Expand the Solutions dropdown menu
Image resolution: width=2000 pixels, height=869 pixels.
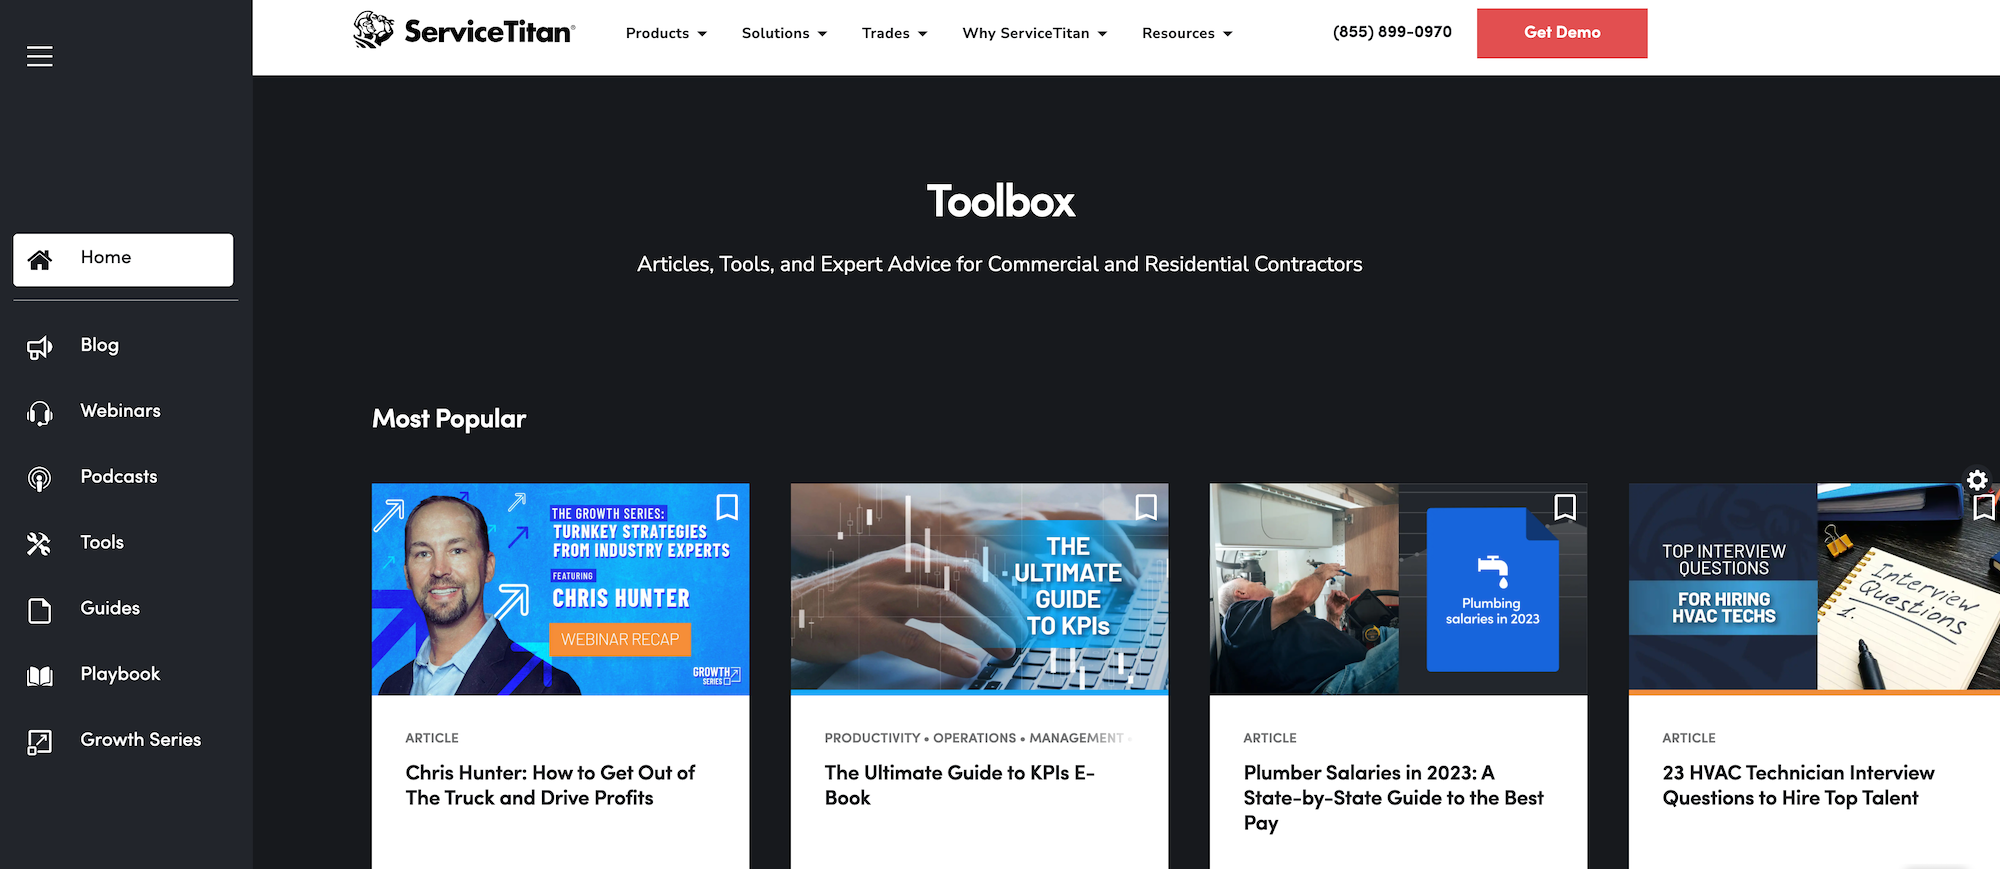pyautogui.click(x=784, y=33)
